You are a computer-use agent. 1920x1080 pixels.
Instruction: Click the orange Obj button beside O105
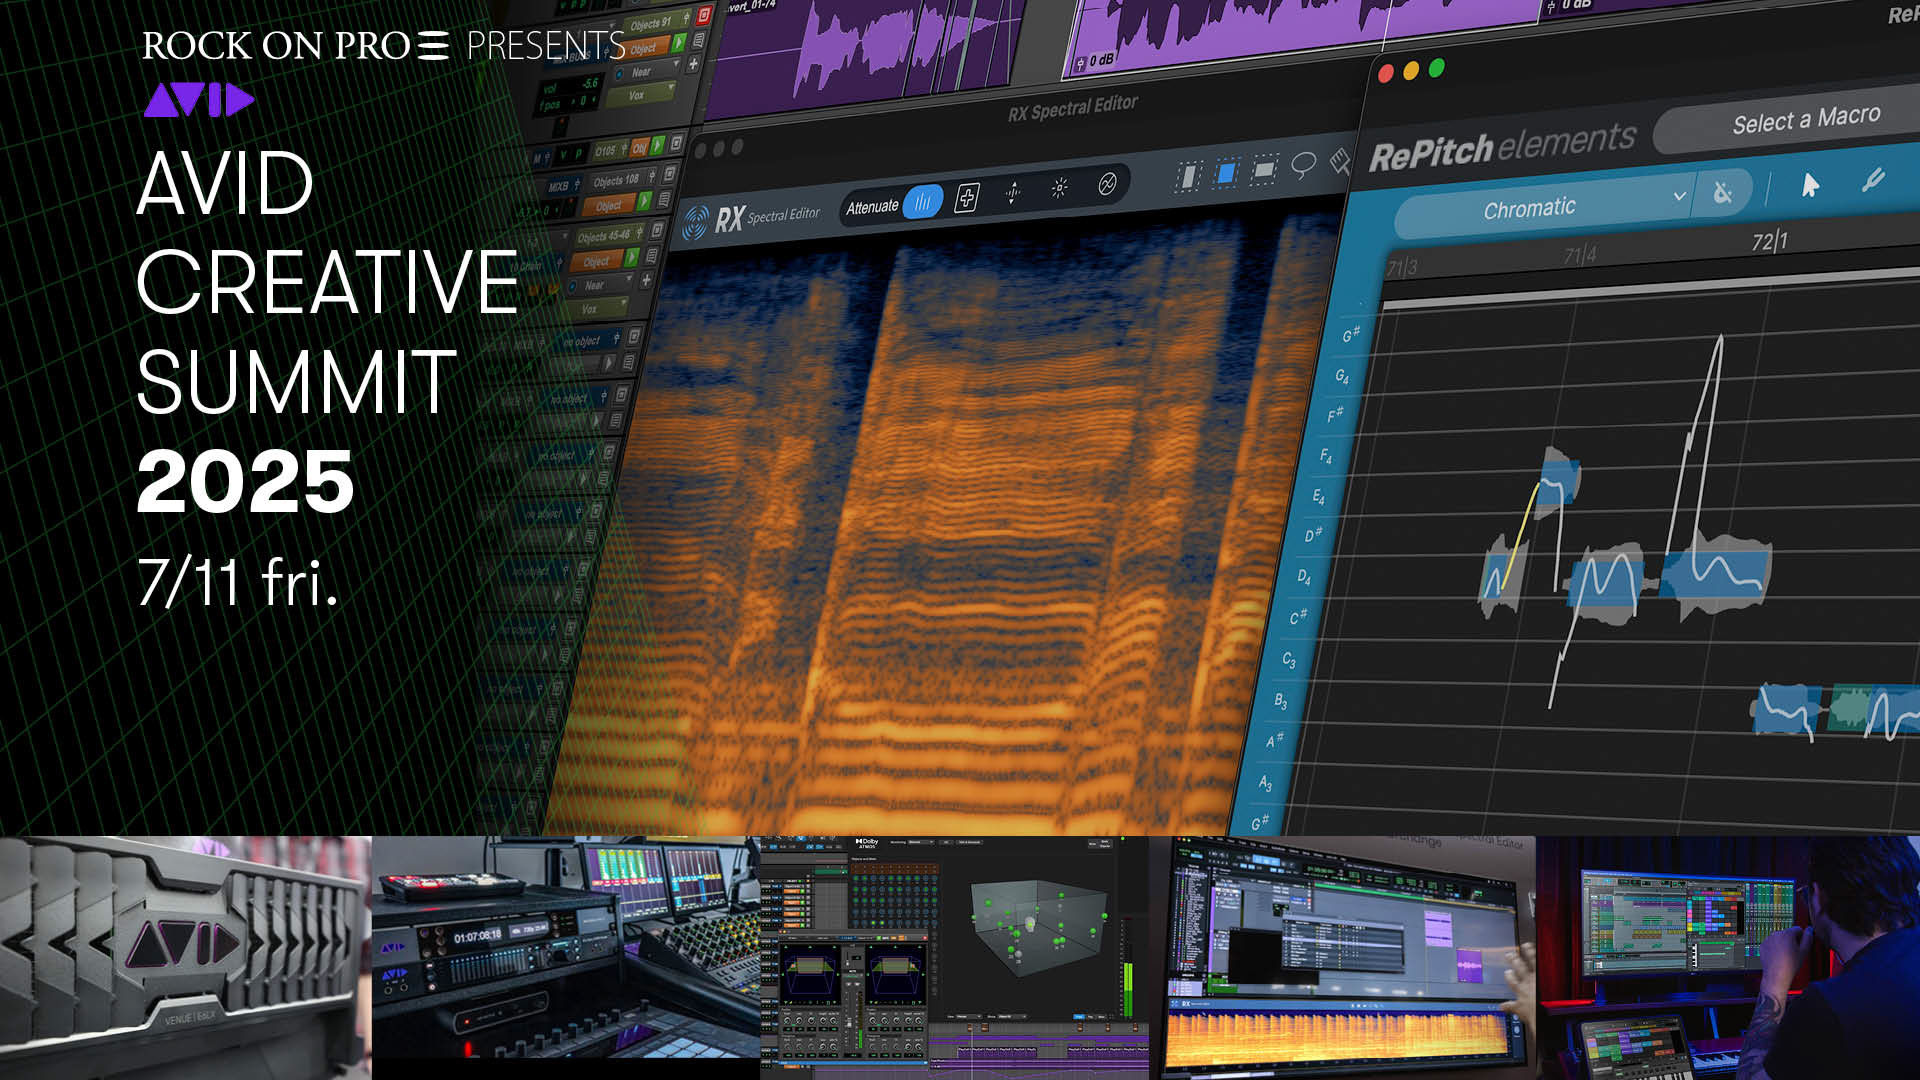point(639,147)
